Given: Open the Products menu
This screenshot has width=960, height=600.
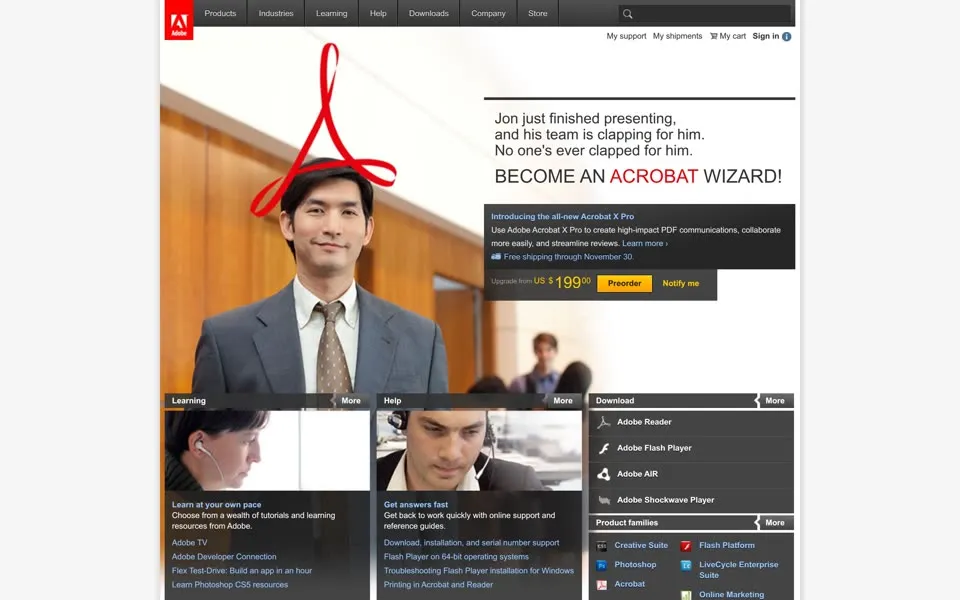Looking at the screenshot, I should tap(220, 13).
